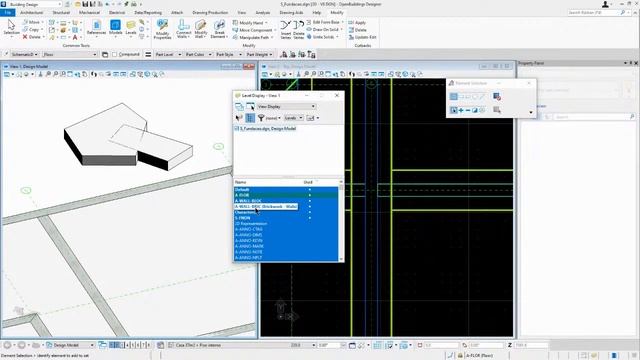Open the References tool
The image size is (640, 360).
(x=96, y=28)
